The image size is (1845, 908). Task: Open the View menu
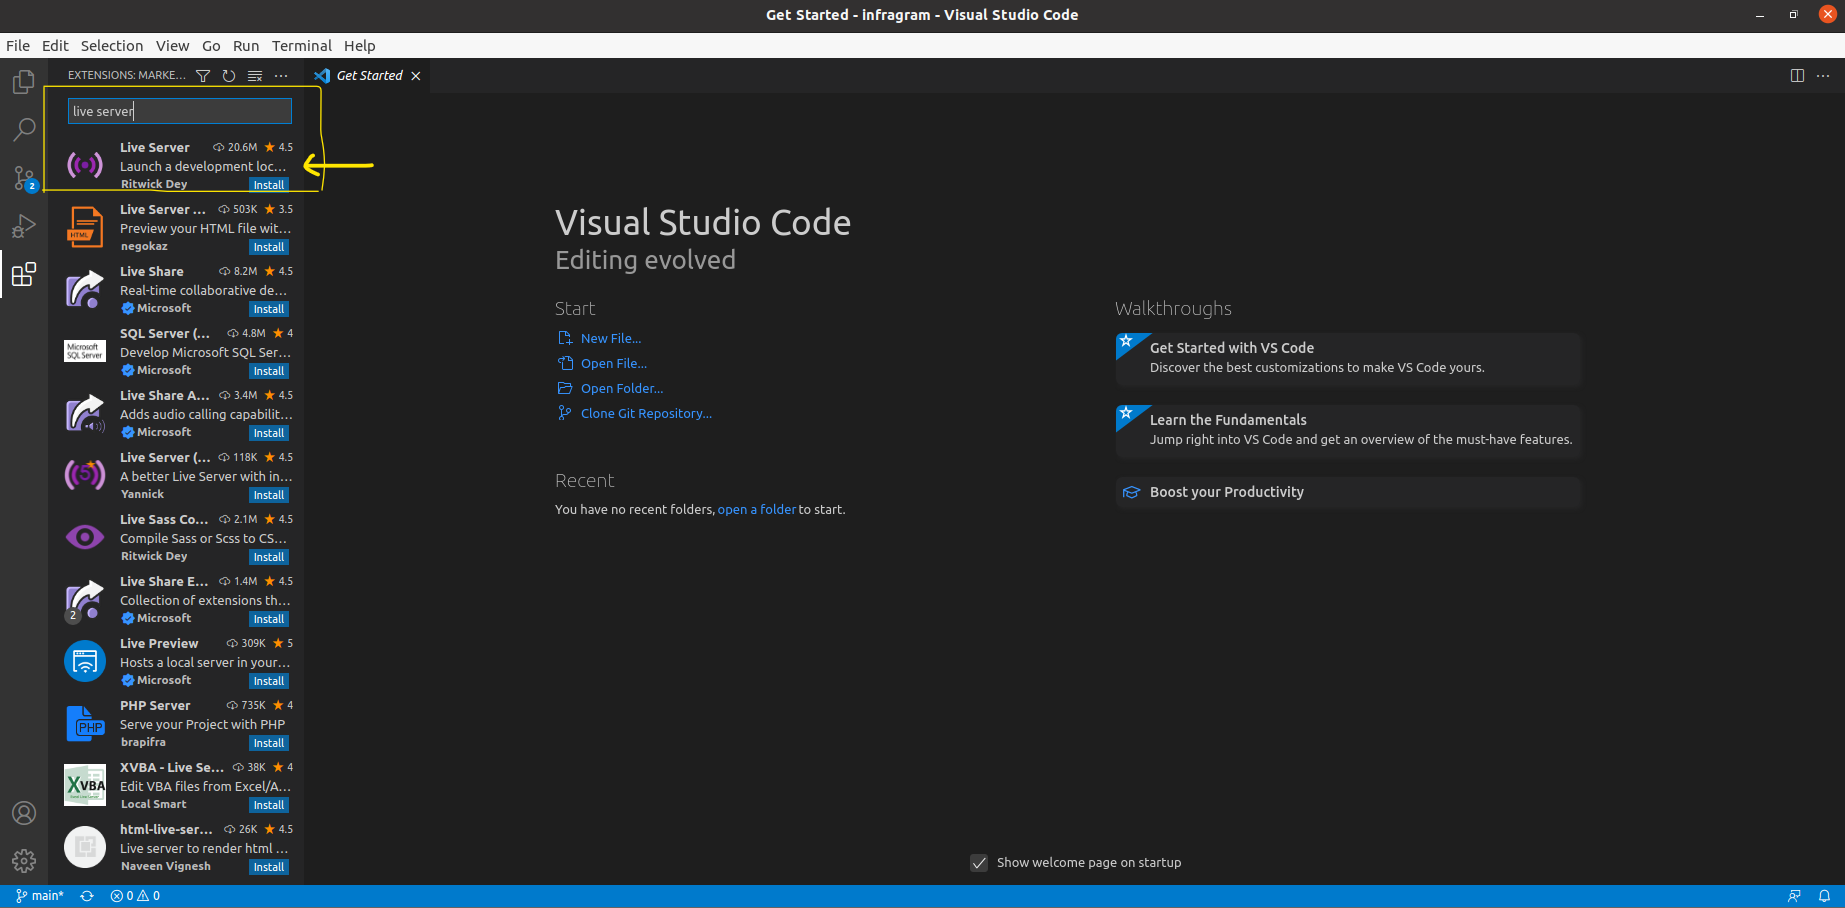[x=172, y=46]
